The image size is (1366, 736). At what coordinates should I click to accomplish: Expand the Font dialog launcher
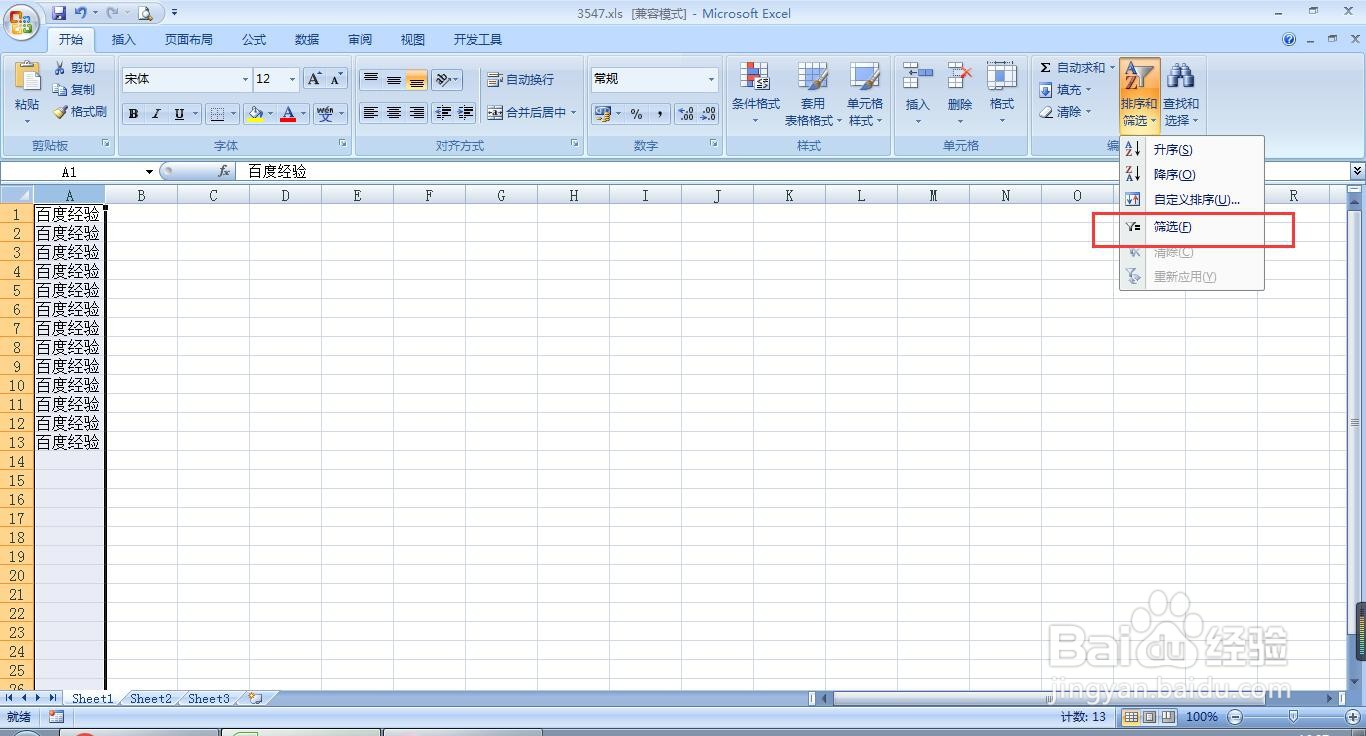(343, 144)
